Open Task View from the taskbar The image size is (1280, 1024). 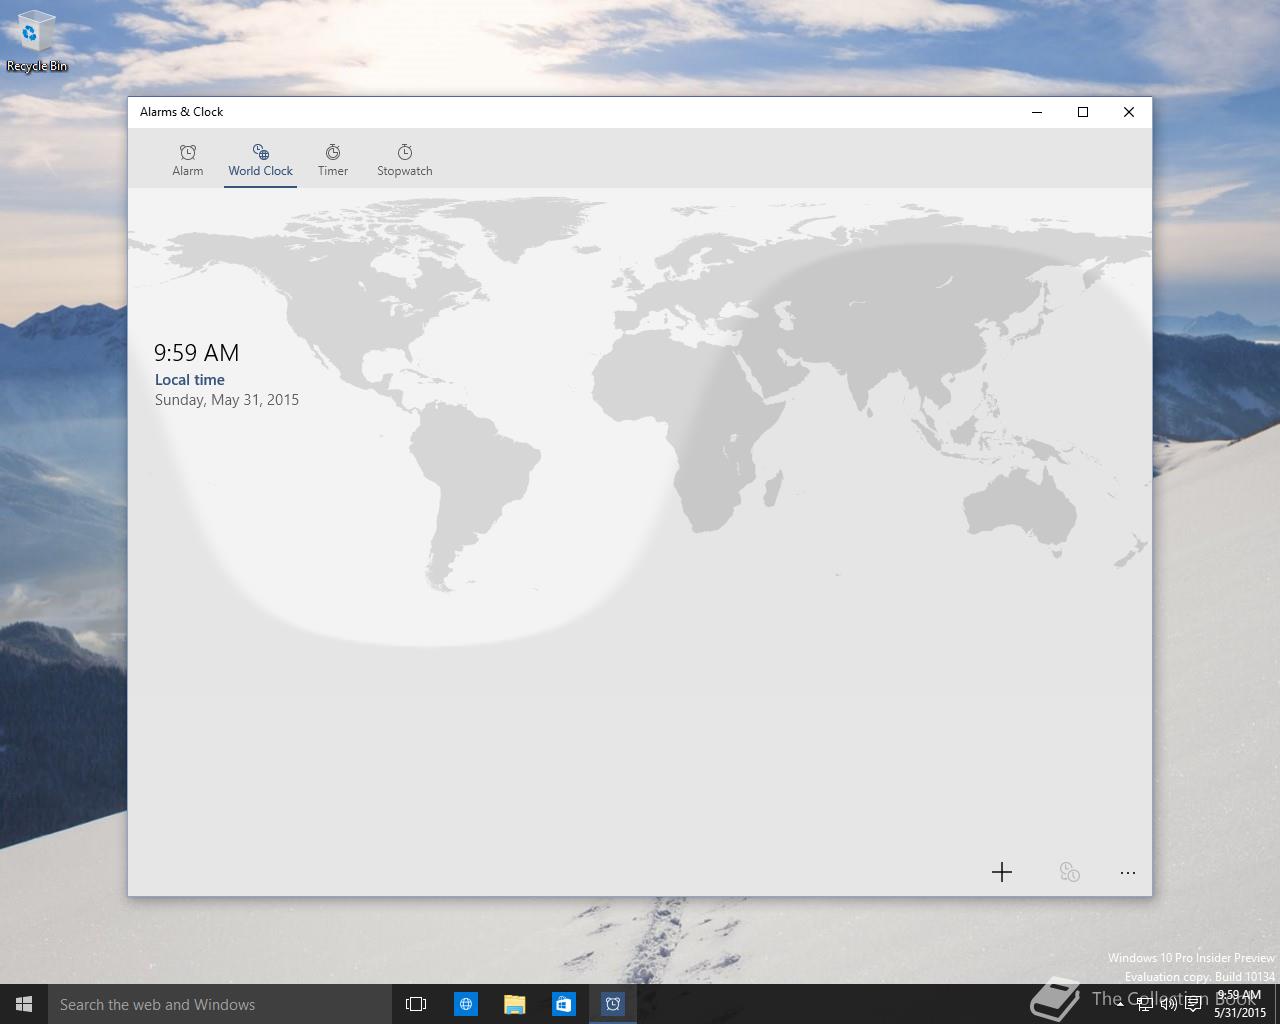[416, 1004]
